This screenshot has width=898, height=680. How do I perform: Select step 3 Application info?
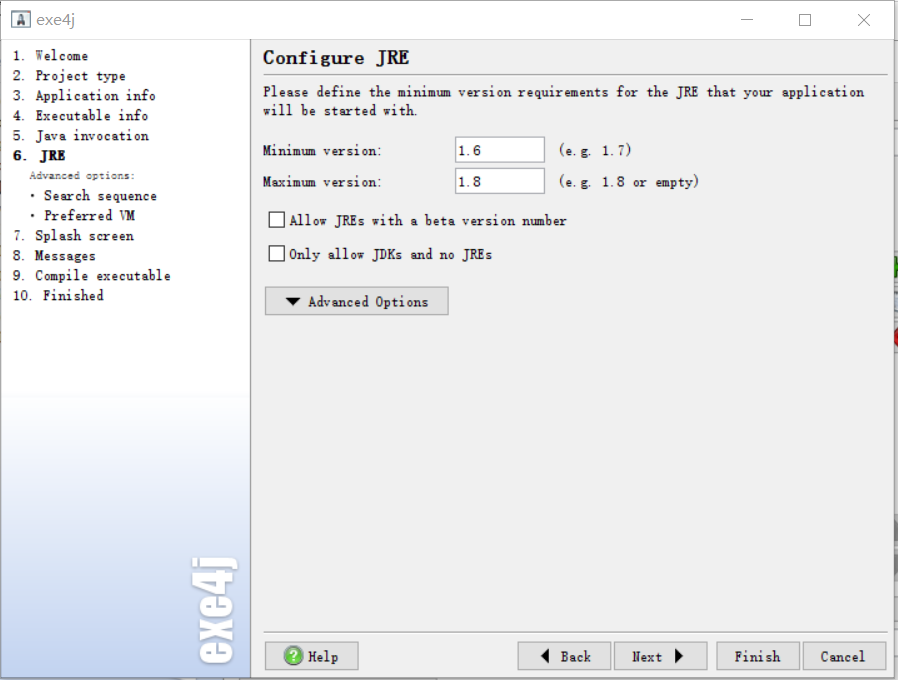click(84, 96)
